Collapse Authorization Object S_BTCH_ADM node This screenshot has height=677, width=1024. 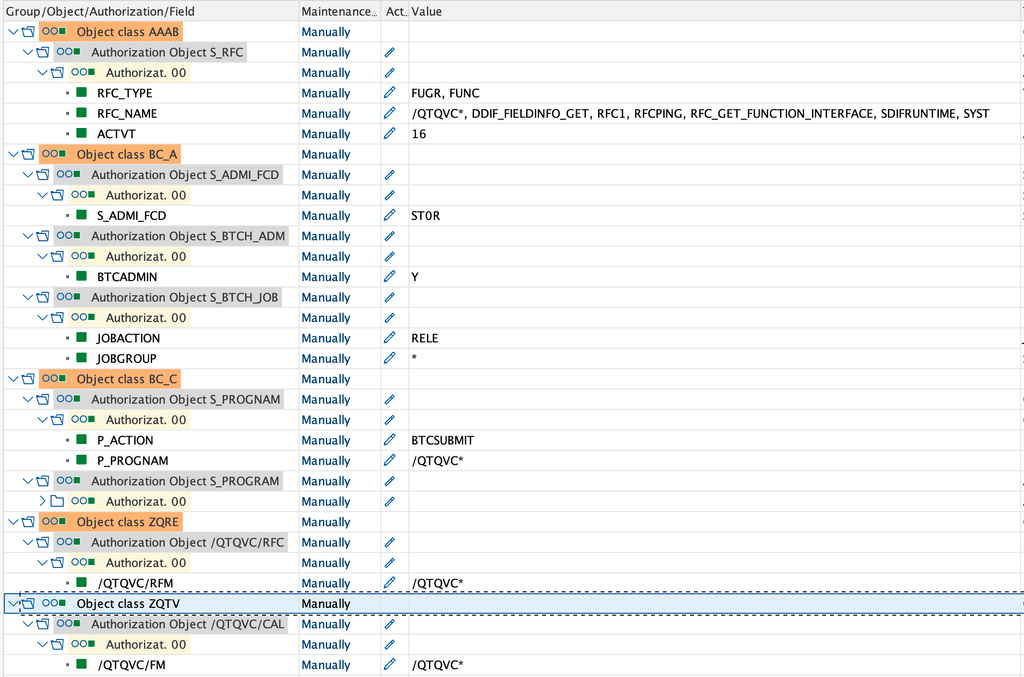click(27, 236)
